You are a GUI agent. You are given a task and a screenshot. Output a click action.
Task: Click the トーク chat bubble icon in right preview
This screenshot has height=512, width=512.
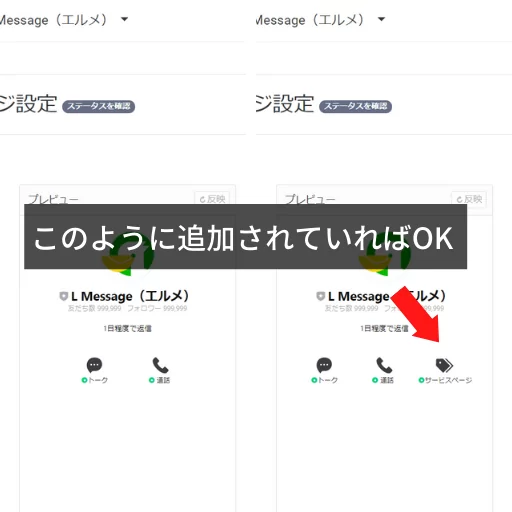pyautogui.click(x=324, y=365)
